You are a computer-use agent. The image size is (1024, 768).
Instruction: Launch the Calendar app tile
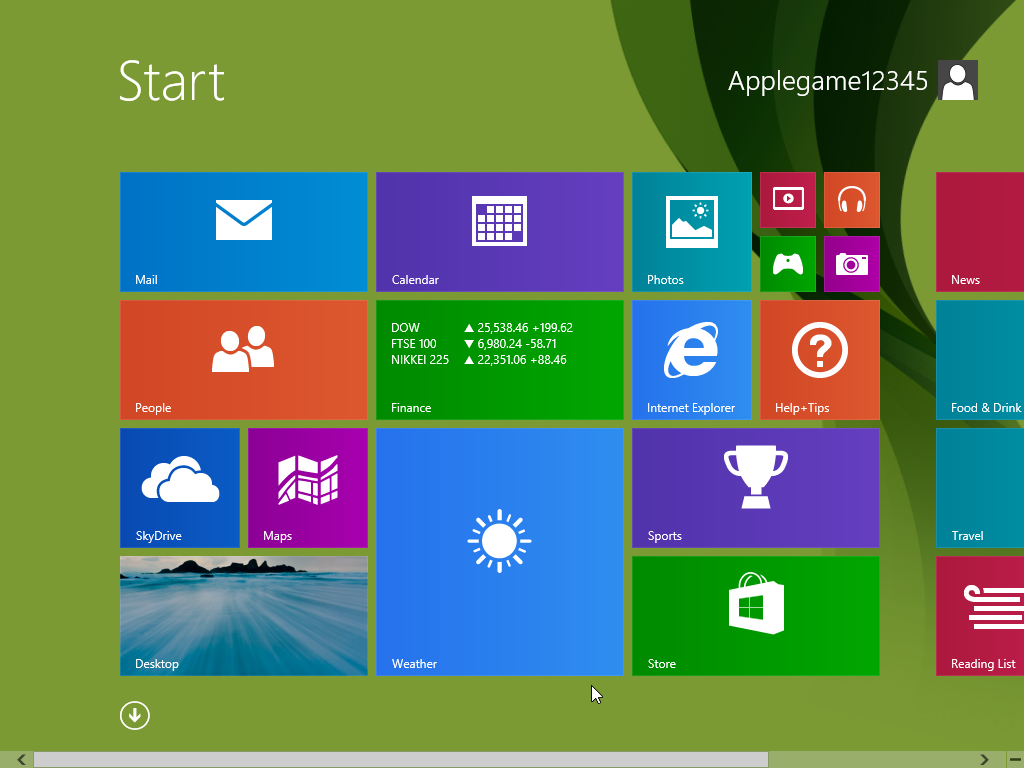(x=499, y=231)
